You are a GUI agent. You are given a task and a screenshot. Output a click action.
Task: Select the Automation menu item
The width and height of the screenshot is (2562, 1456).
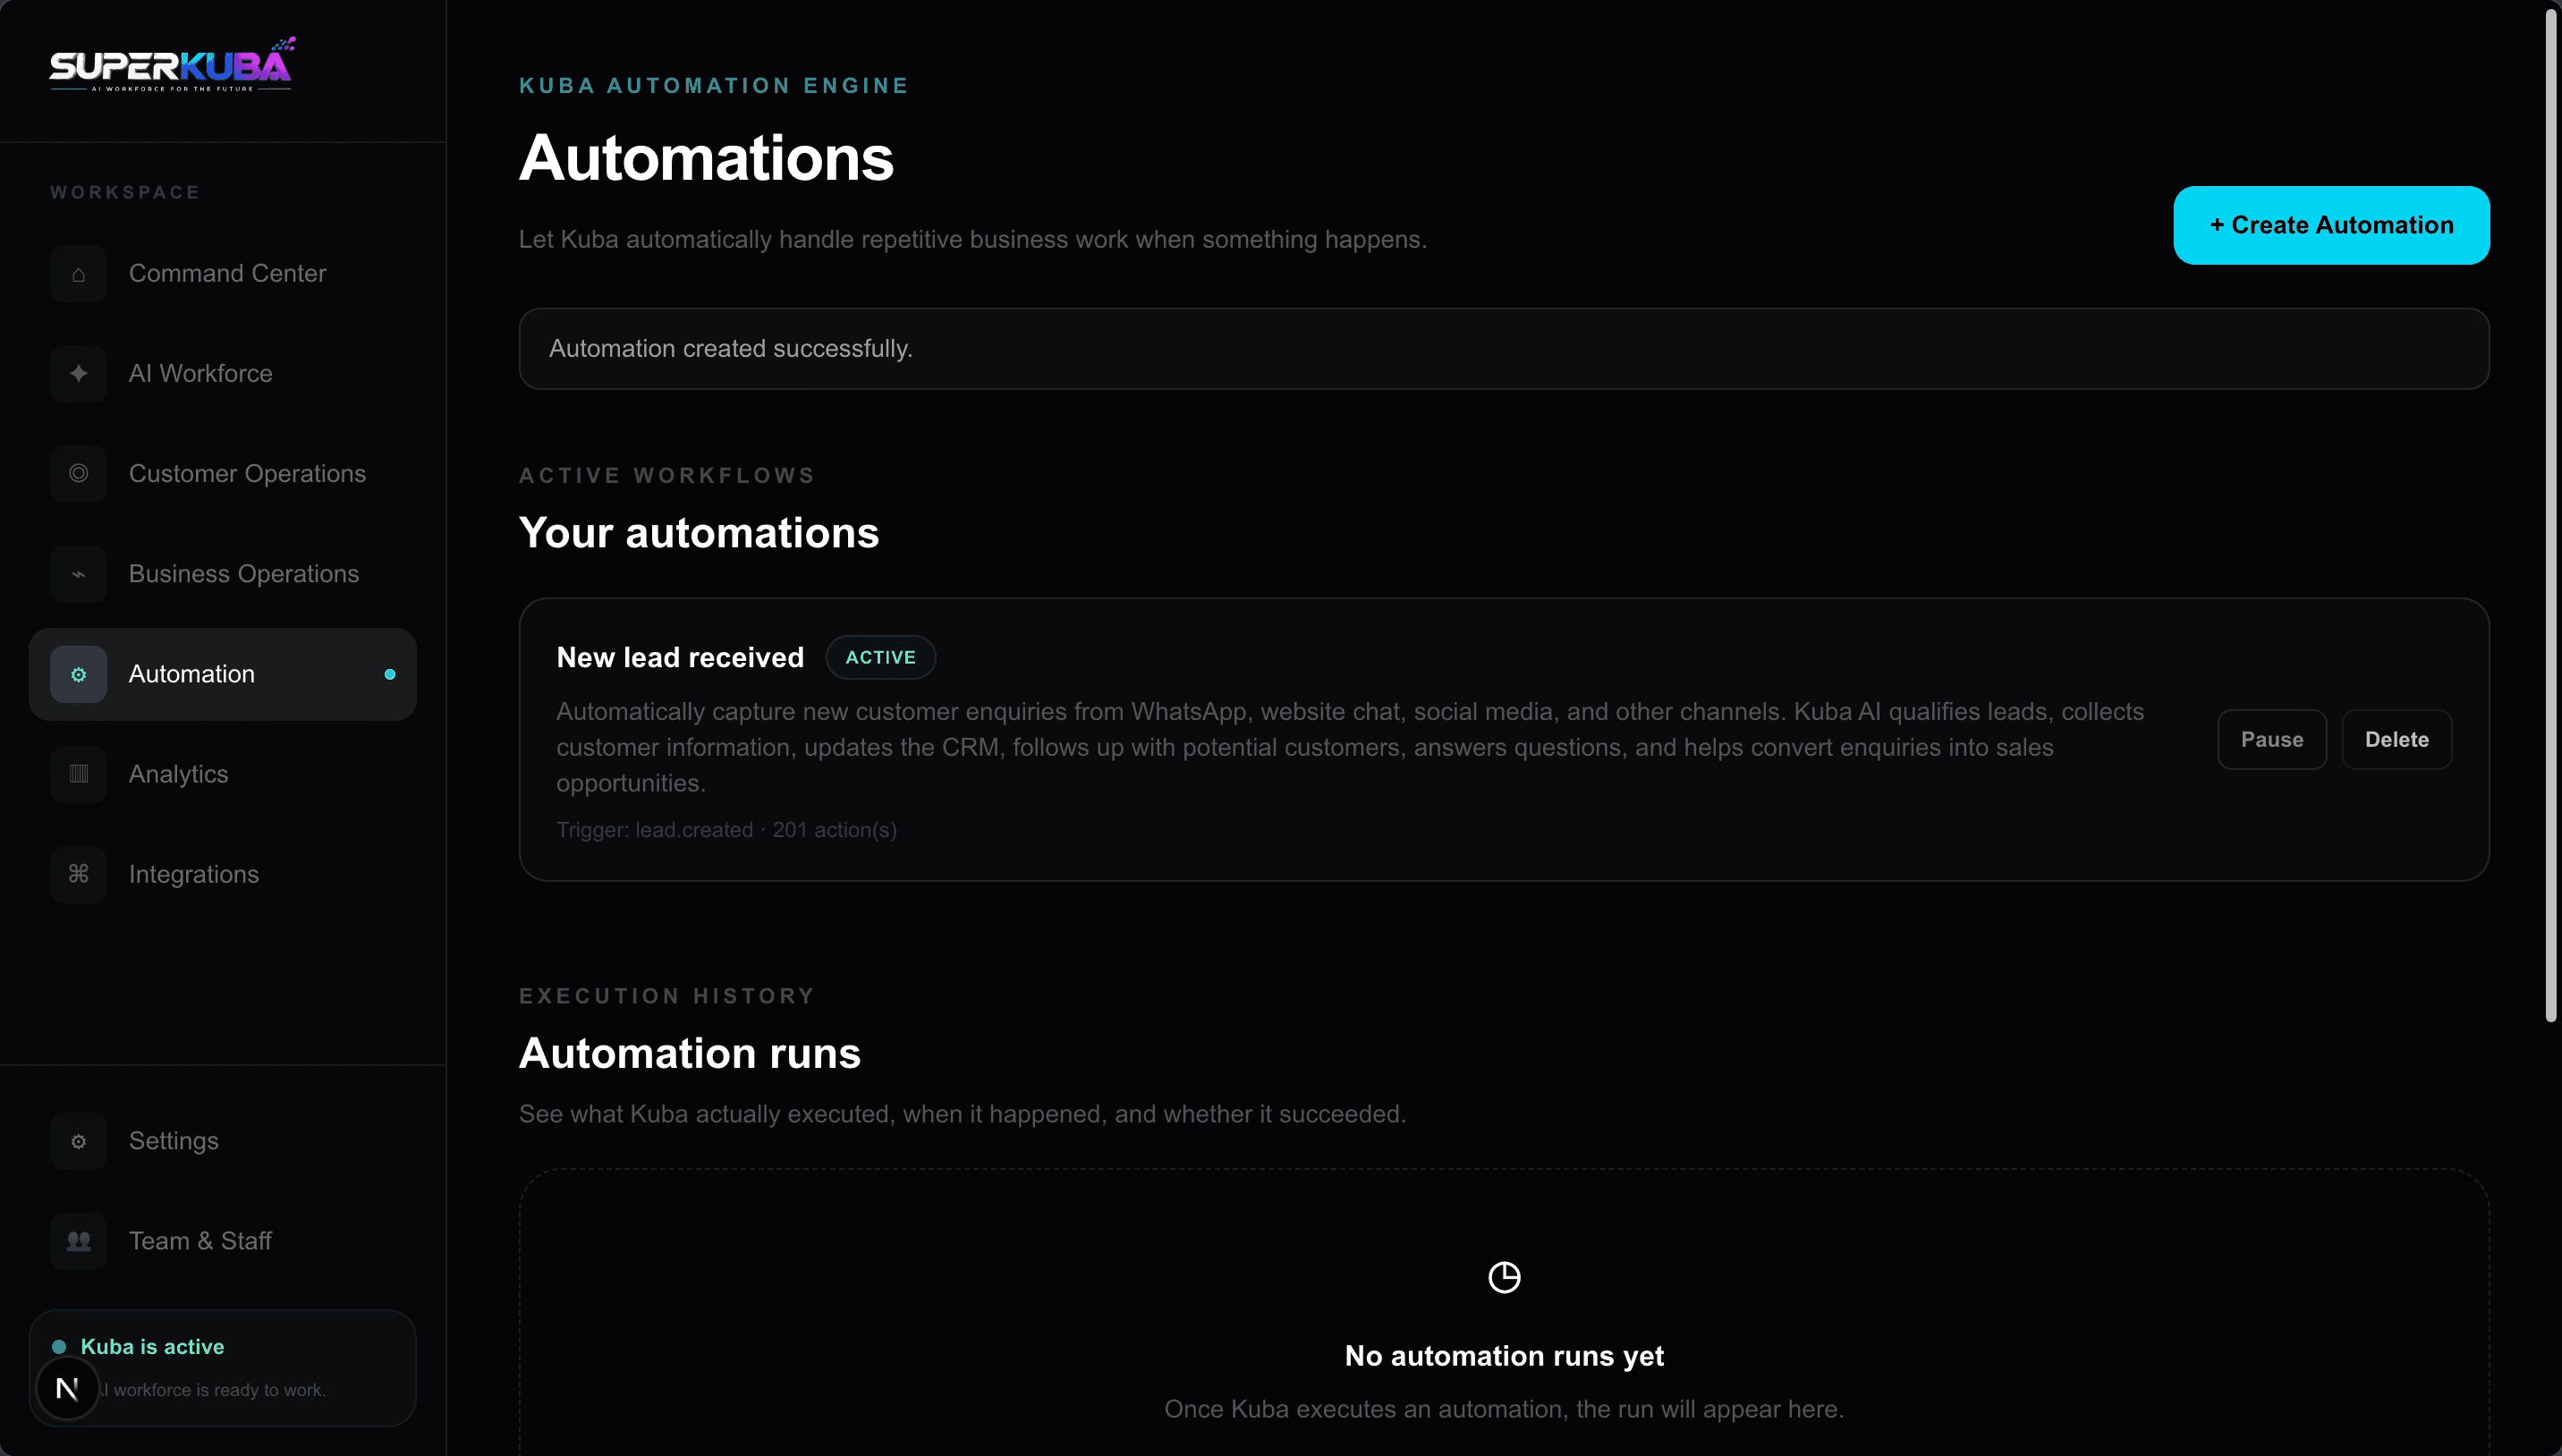click(223, 674)
